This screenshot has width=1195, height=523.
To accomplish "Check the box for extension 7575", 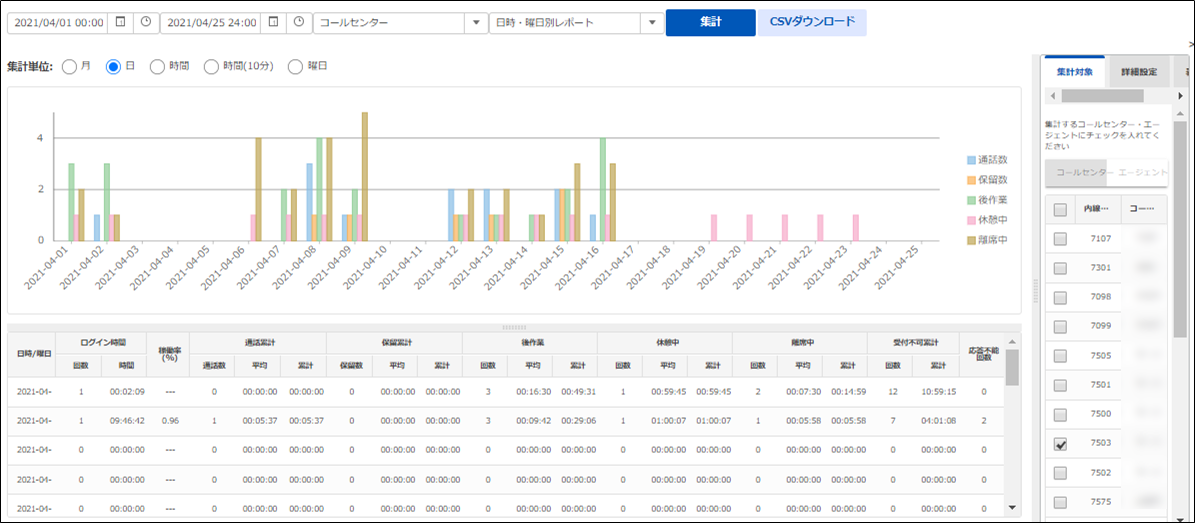I will click(1060, 502).
